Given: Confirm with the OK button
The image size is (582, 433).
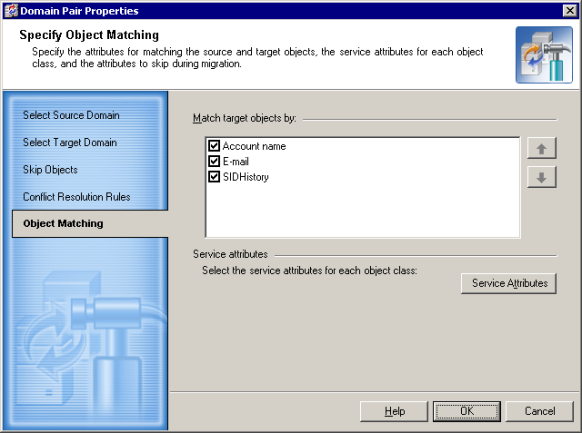Looking at the screenshot, I should point(467,411).
